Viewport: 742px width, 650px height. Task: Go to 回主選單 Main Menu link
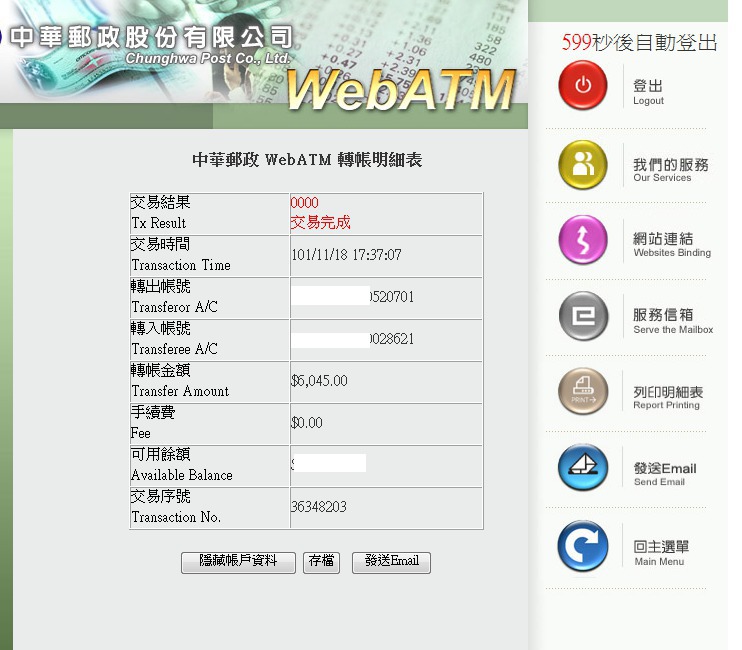coord(661,553)
